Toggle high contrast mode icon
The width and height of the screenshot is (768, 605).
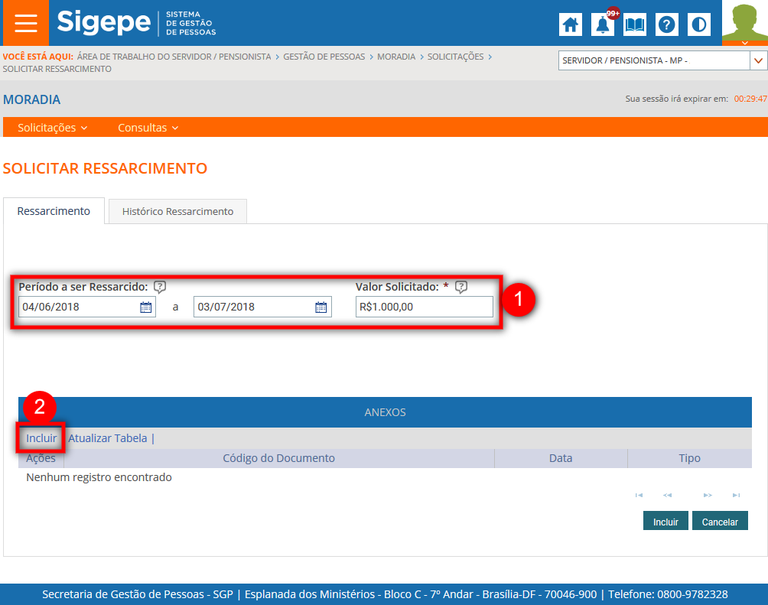699,24
